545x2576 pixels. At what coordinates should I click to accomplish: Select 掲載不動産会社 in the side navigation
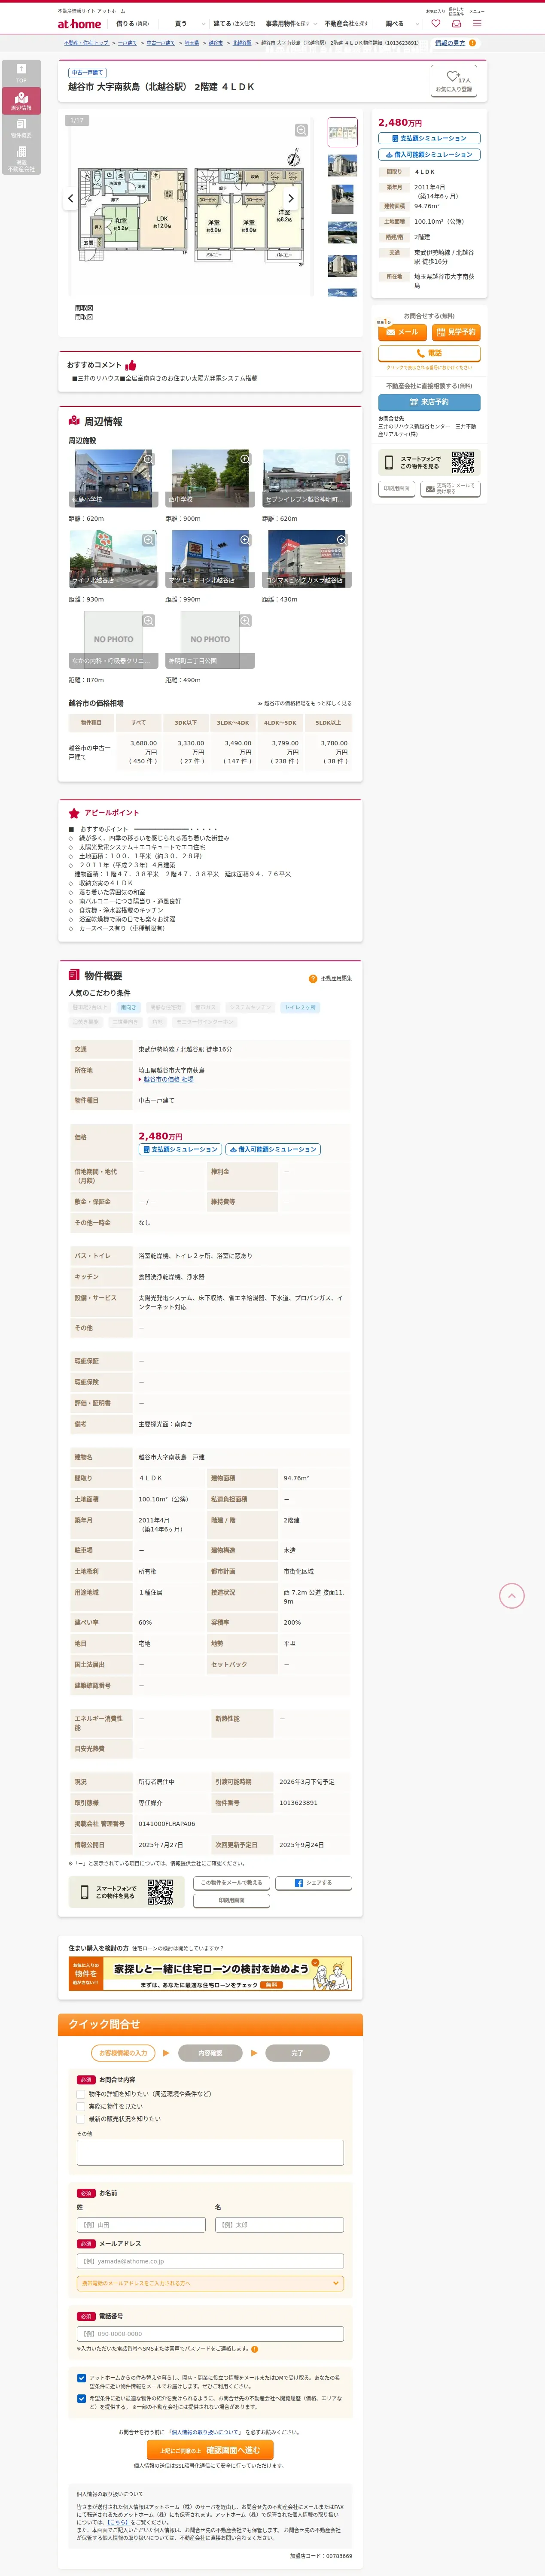pos(21,158)
